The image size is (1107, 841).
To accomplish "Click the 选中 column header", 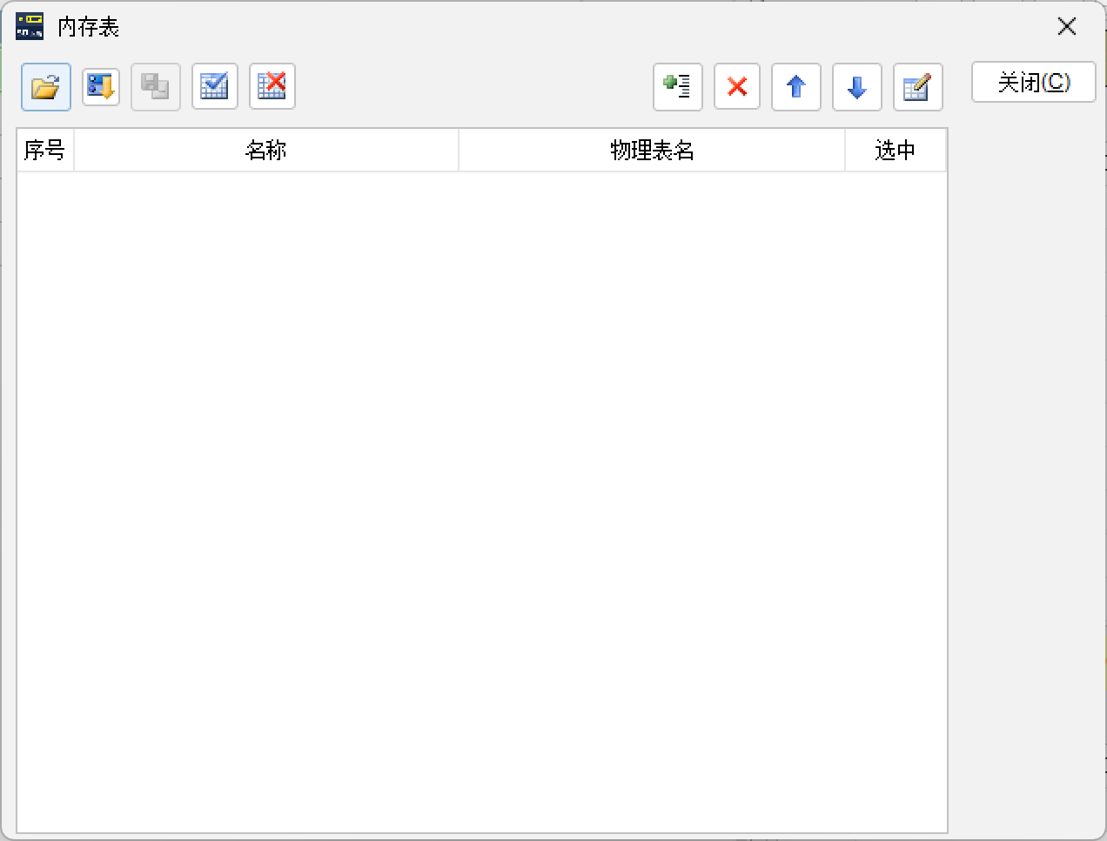I will click(895, 150).
